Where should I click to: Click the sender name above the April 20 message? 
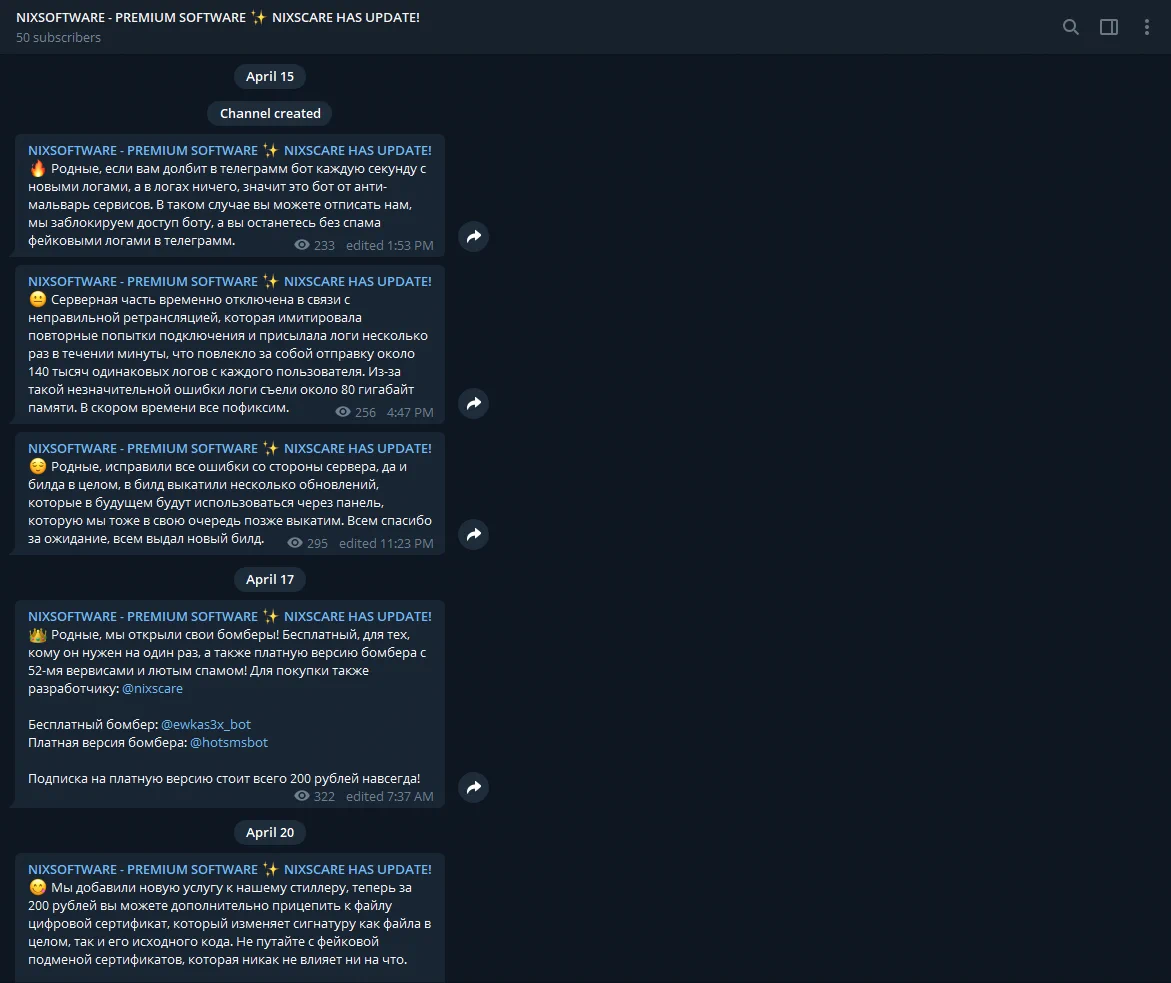(230, 869)
